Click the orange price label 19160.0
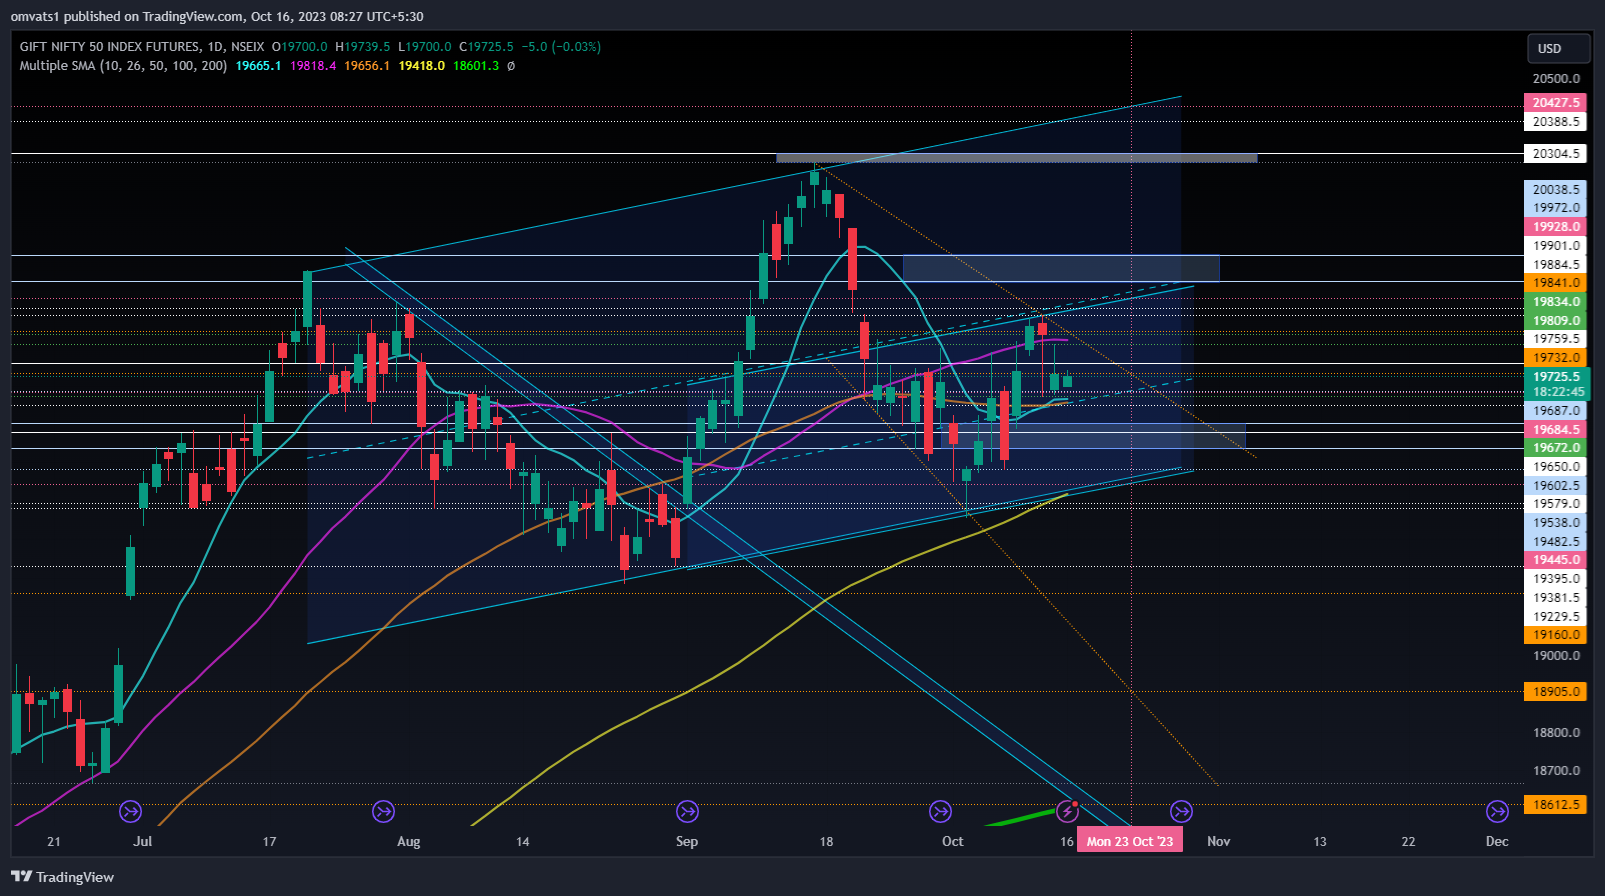The width and height of the screenshot is (1605, 896). pos(1557,635)
